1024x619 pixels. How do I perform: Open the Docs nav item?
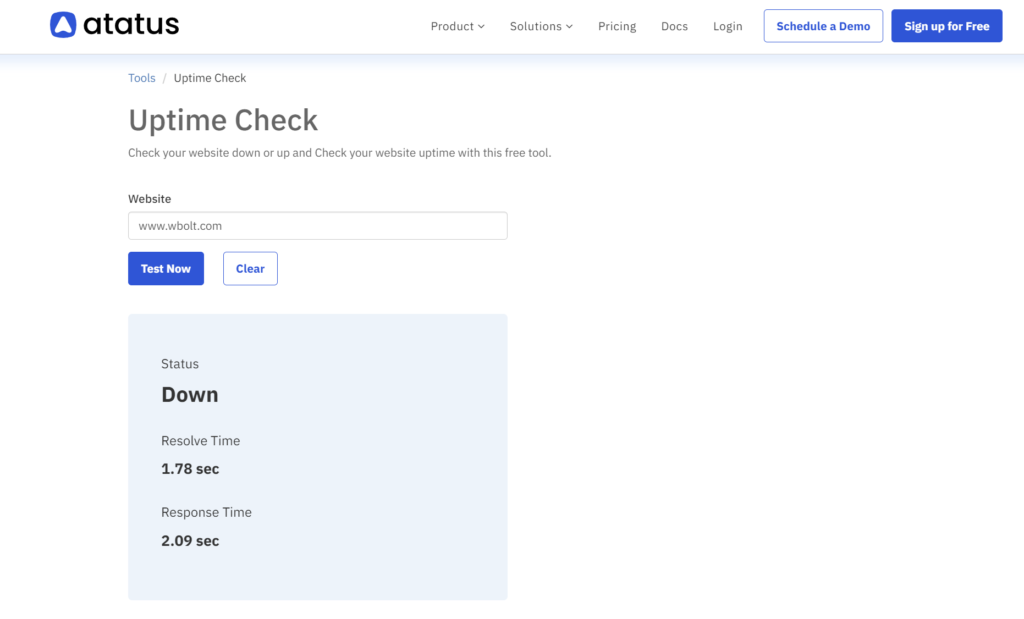pyautogui.click(x=674, y=26)
